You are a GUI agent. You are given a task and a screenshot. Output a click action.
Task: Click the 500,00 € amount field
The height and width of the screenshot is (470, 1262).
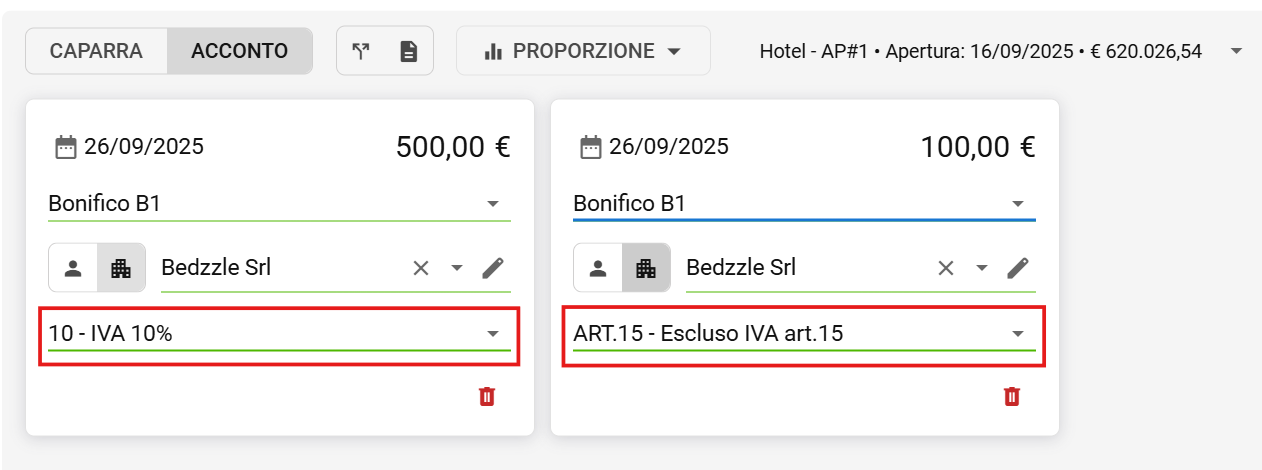coord(453,148)
